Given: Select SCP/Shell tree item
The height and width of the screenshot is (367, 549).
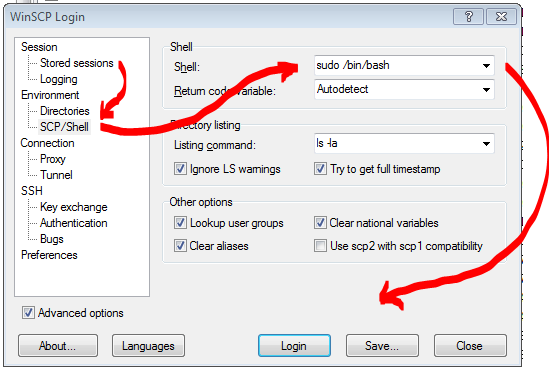Looking at the screenshot, I should (x=64, y=127).
